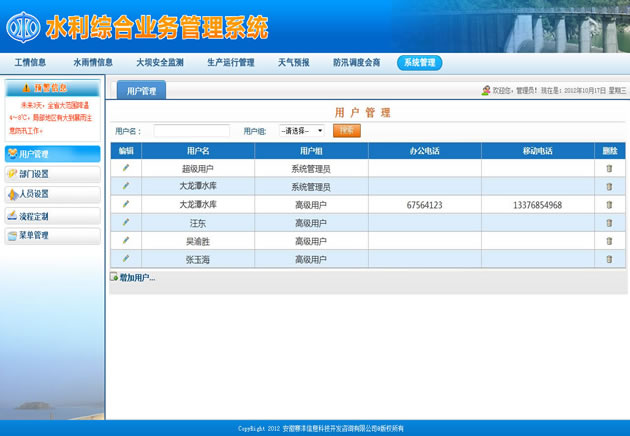Select the 用户管理 content tab
The image size is (630, 436).
click(141, 91)
